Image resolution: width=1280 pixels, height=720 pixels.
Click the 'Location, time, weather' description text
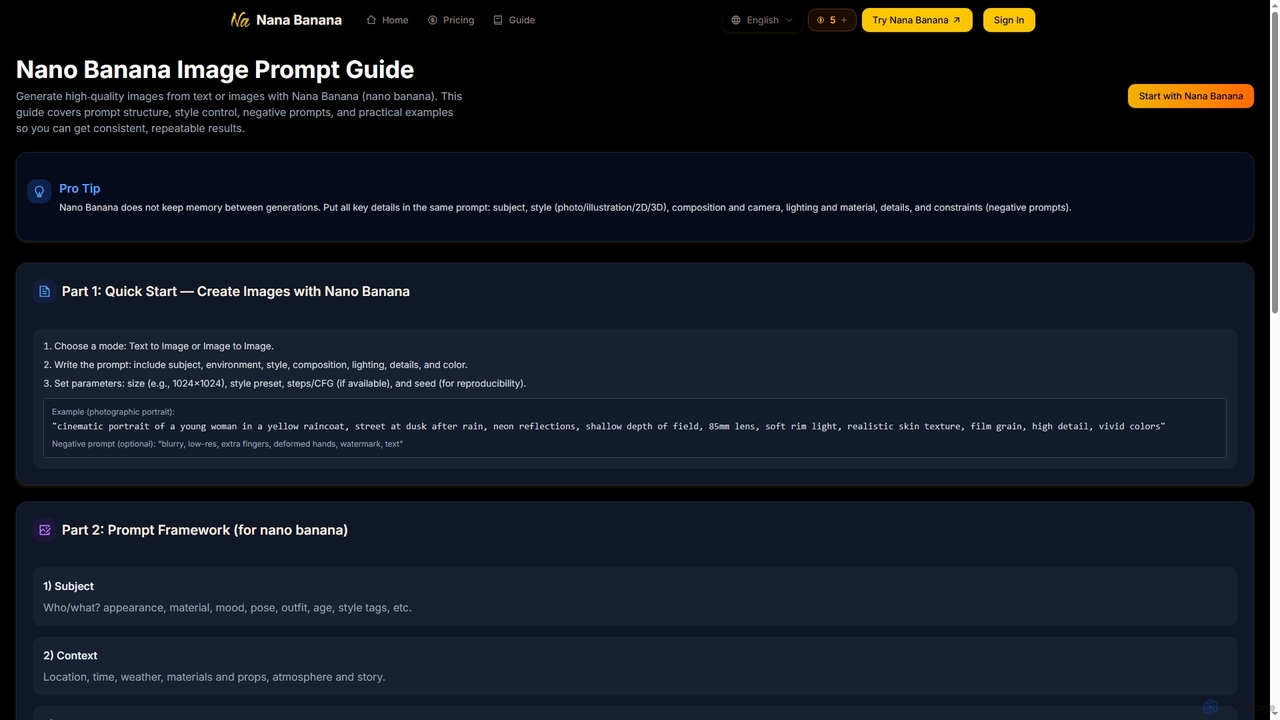tap(214, 677)
